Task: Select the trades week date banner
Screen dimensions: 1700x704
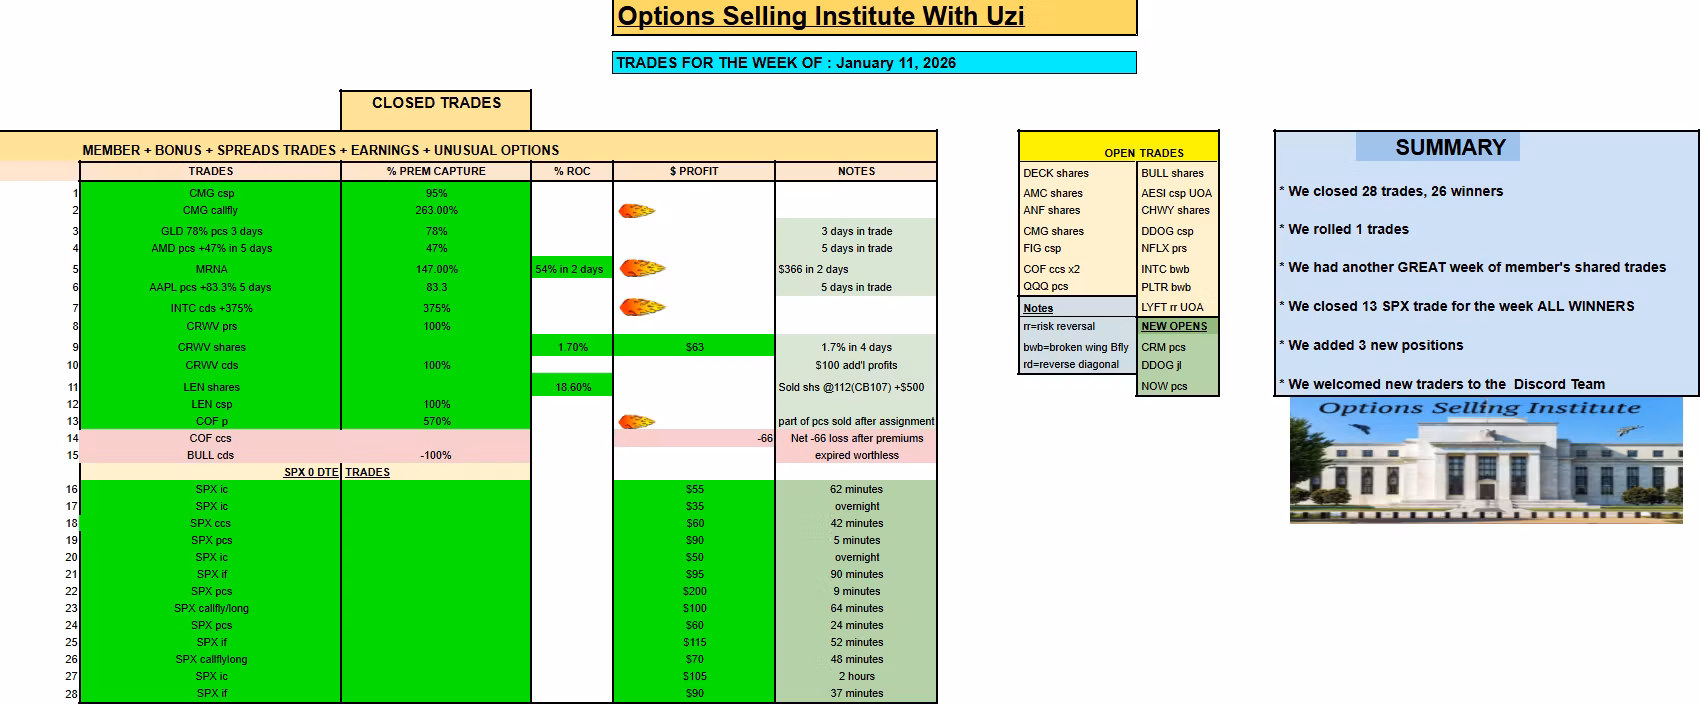Action: [874, 63]
